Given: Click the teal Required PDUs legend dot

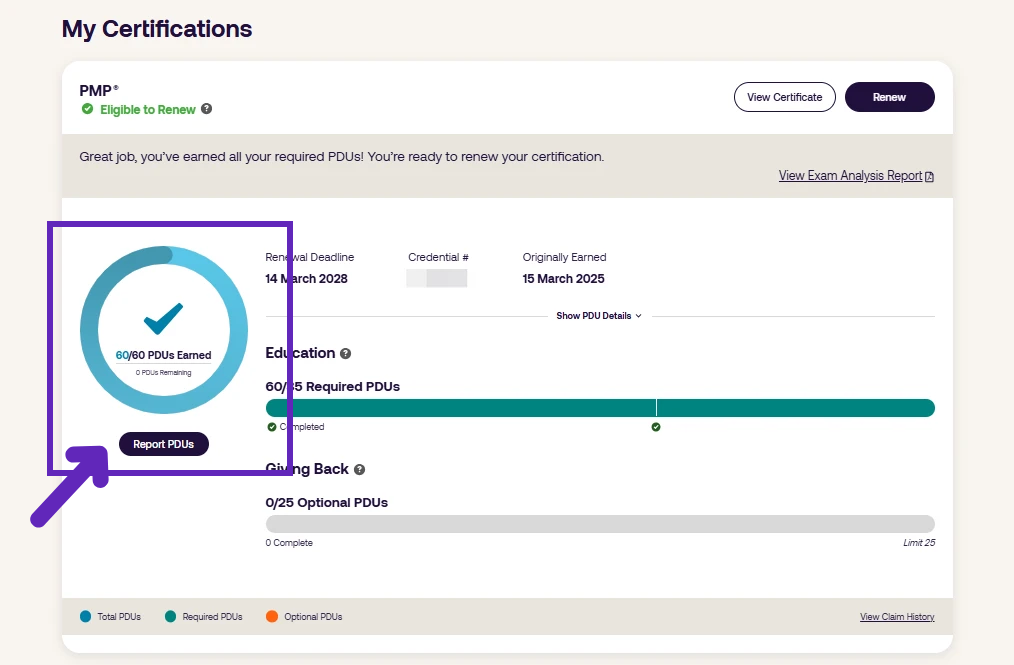Looking at the screenshot, I should pos(170,617).
